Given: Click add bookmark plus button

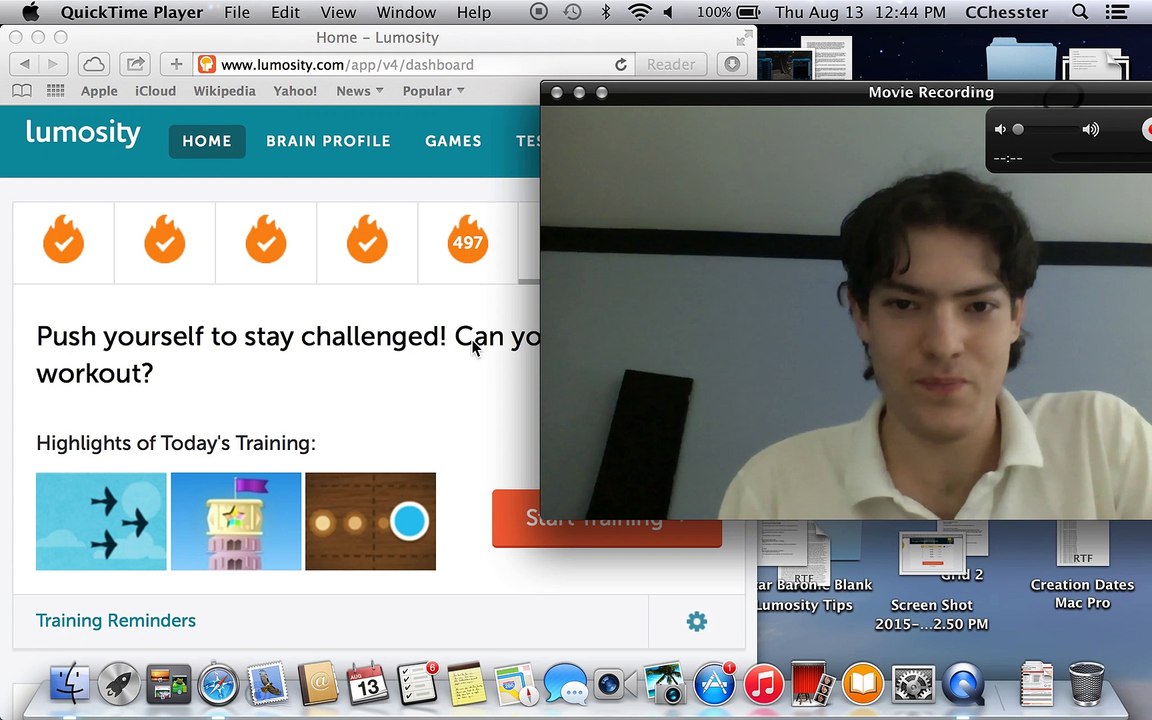Looking at the screenshot, I should (x=176, y=65).
